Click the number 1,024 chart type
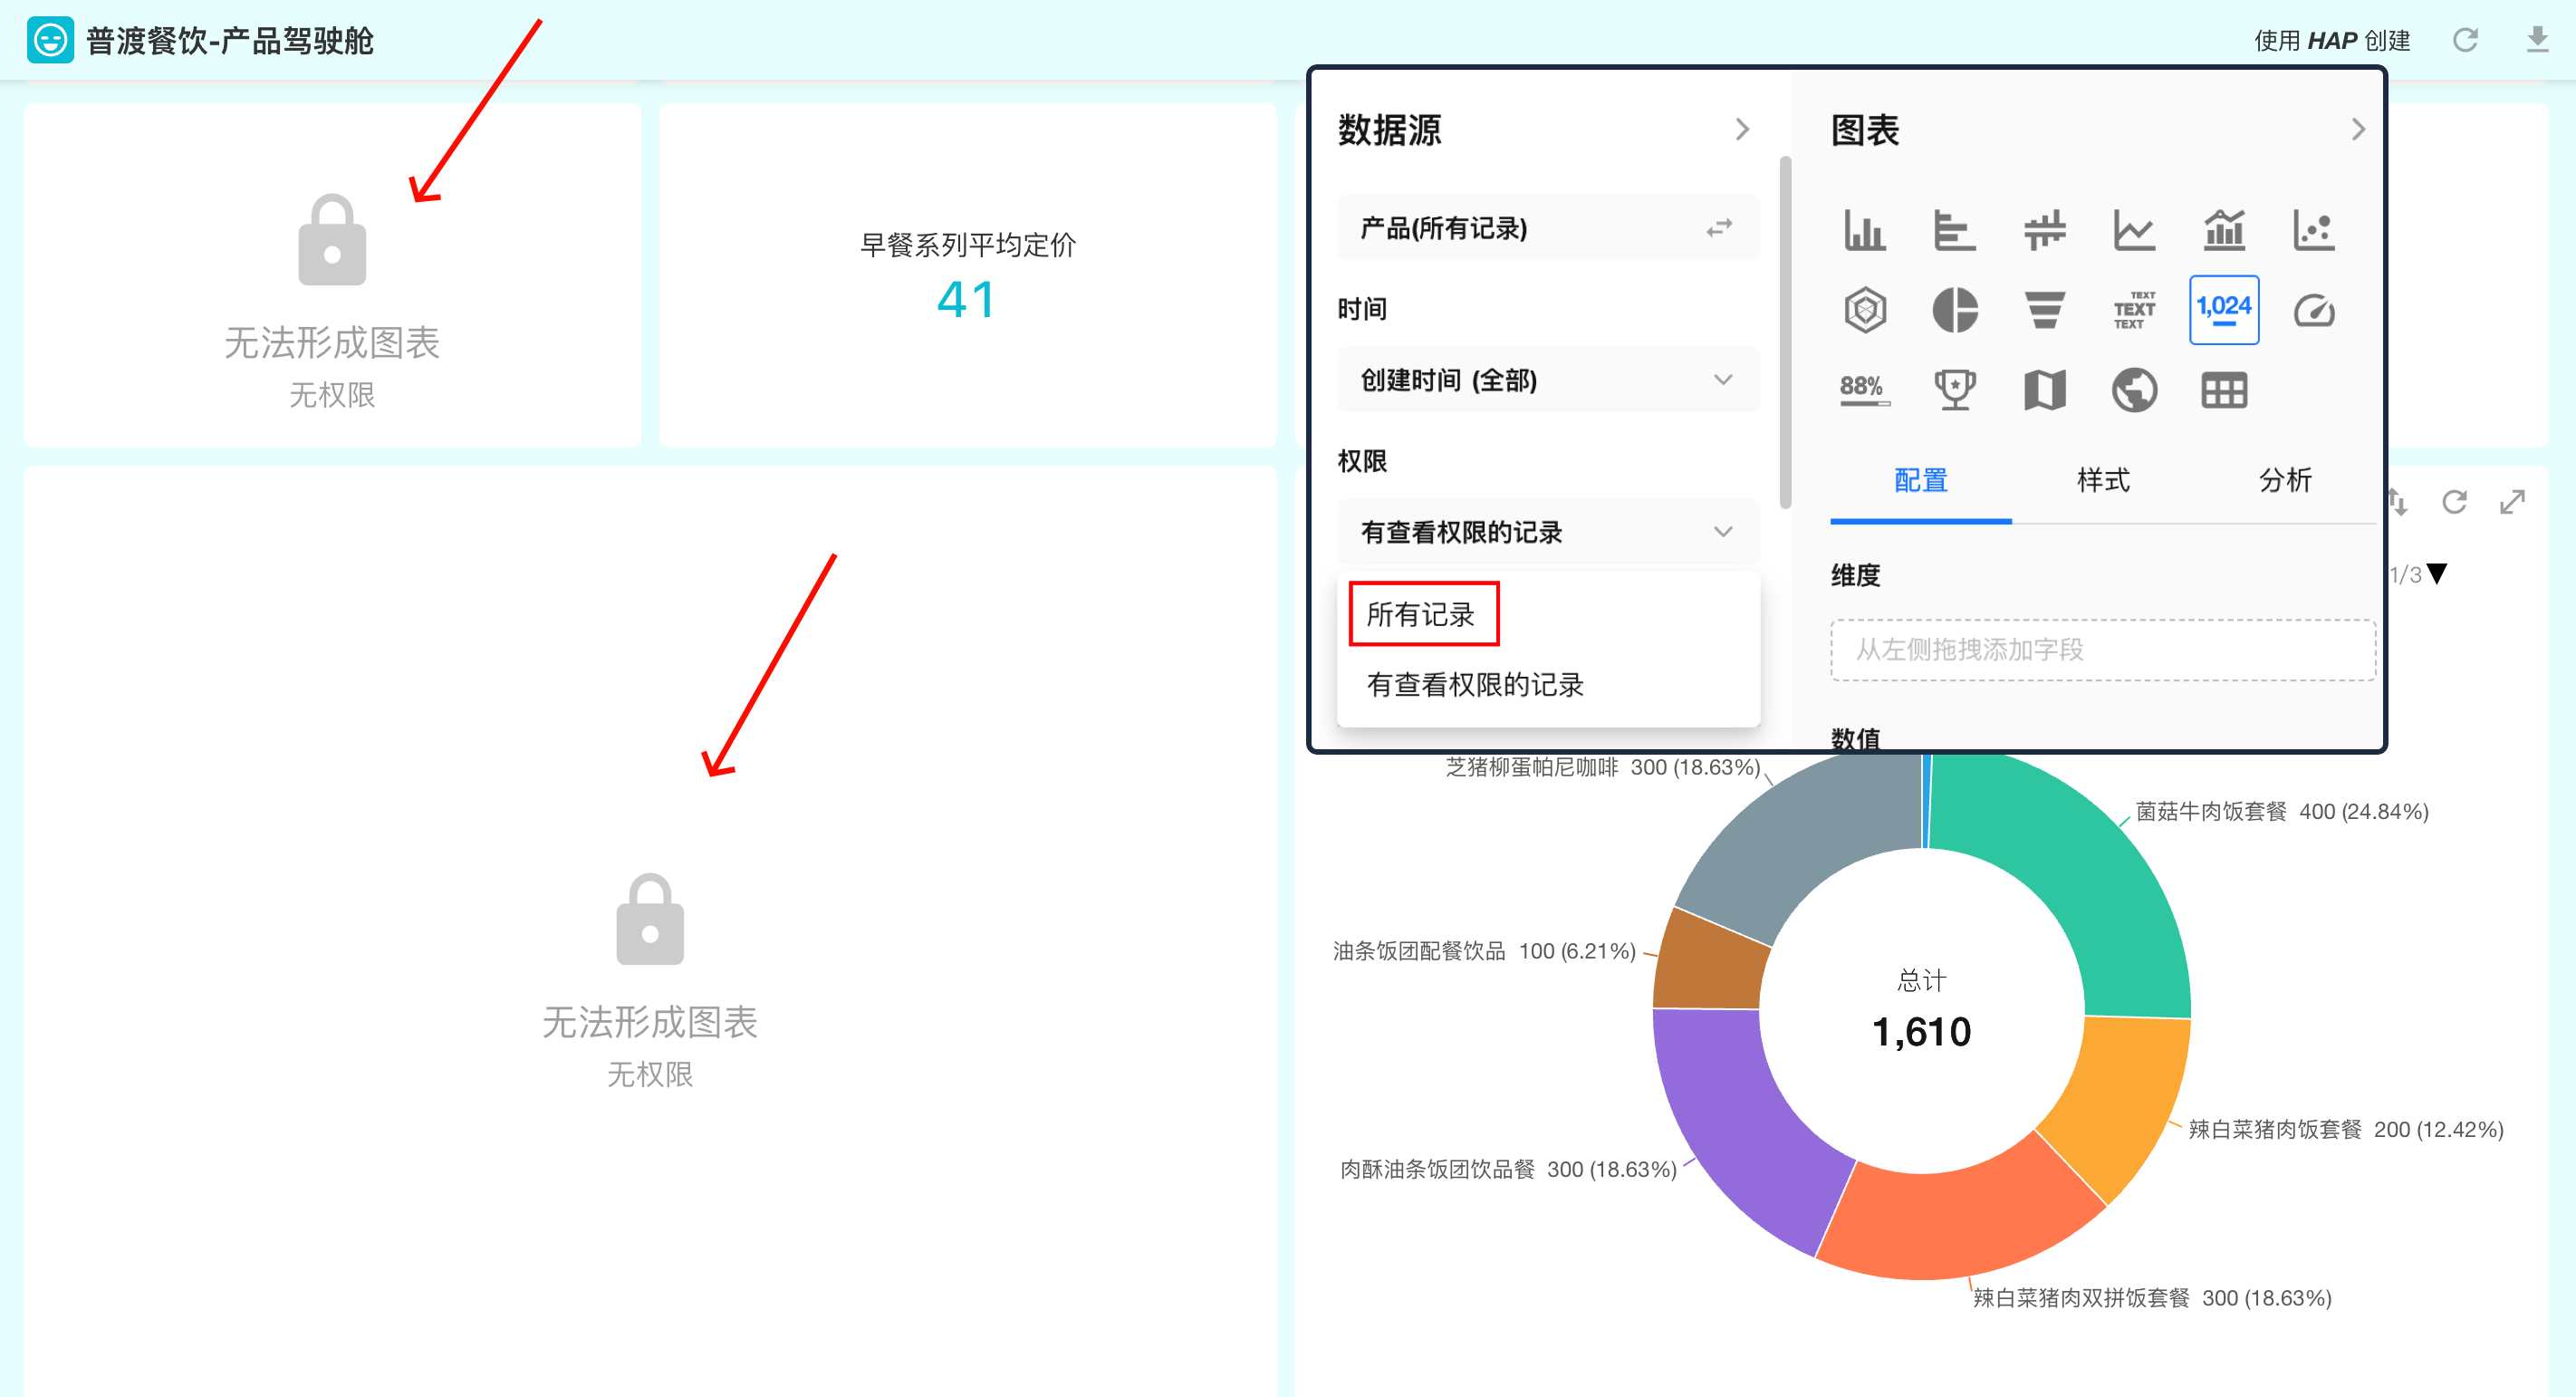This screenshot has width=2576, height=1397. pos(2223,310)
